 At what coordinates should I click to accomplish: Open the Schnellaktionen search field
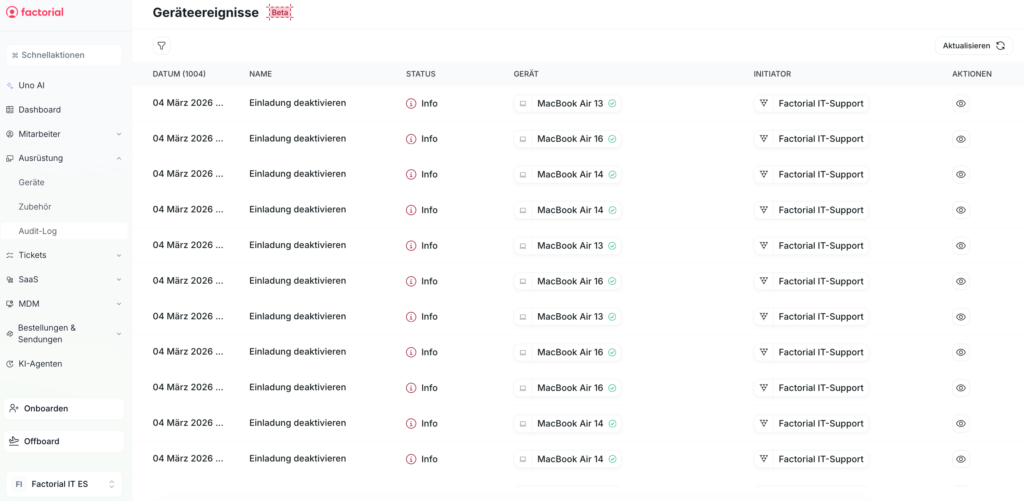pos(63,55)
